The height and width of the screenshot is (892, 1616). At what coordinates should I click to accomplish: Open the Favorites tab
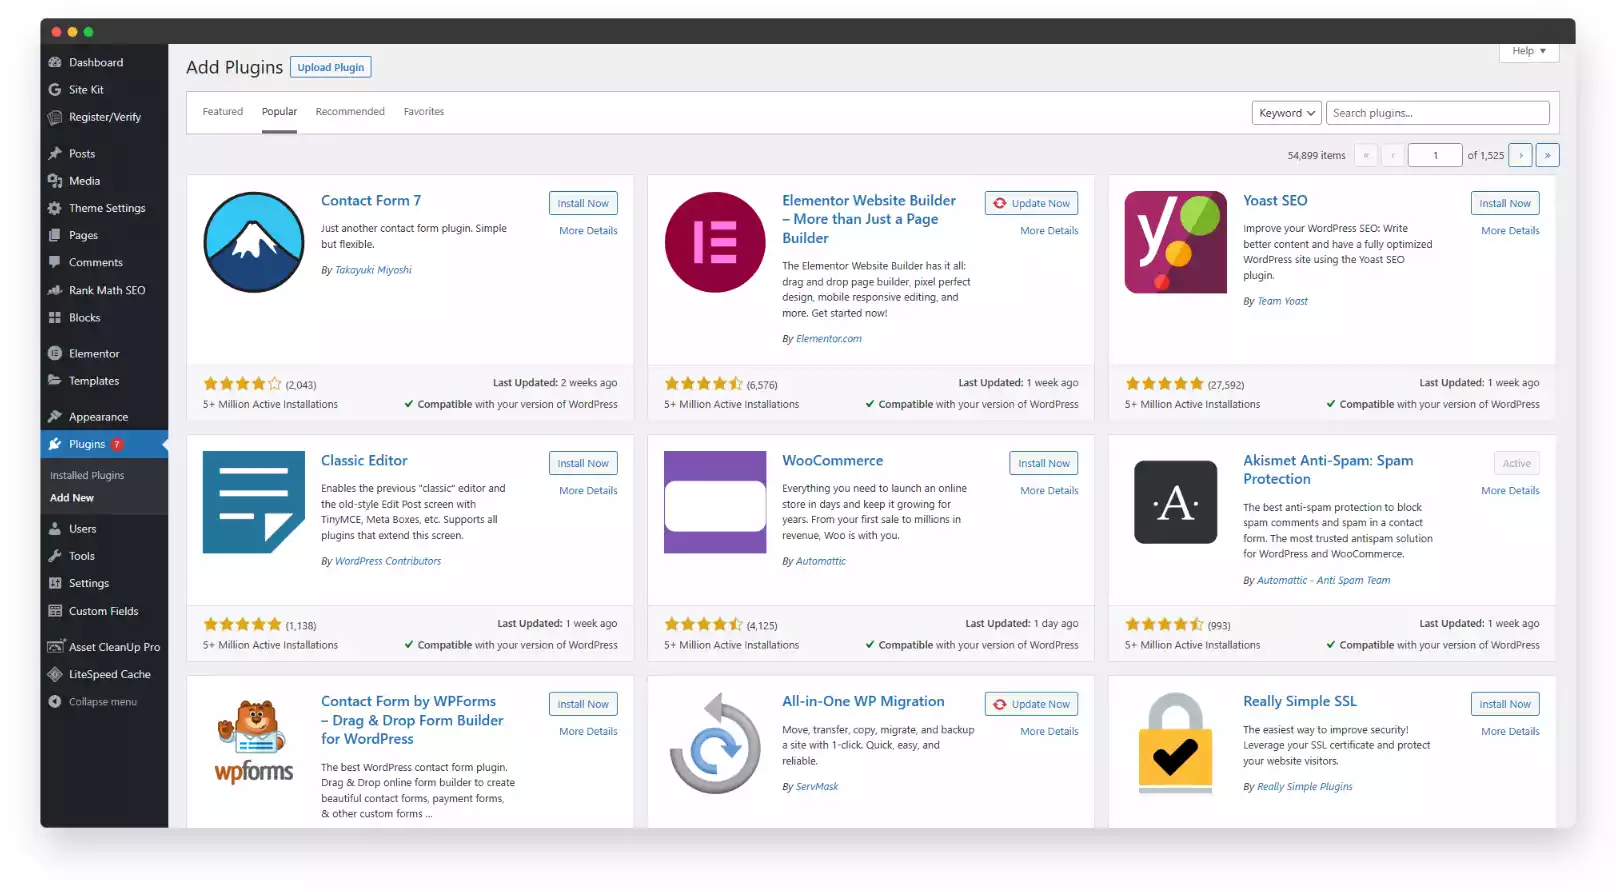424,112
